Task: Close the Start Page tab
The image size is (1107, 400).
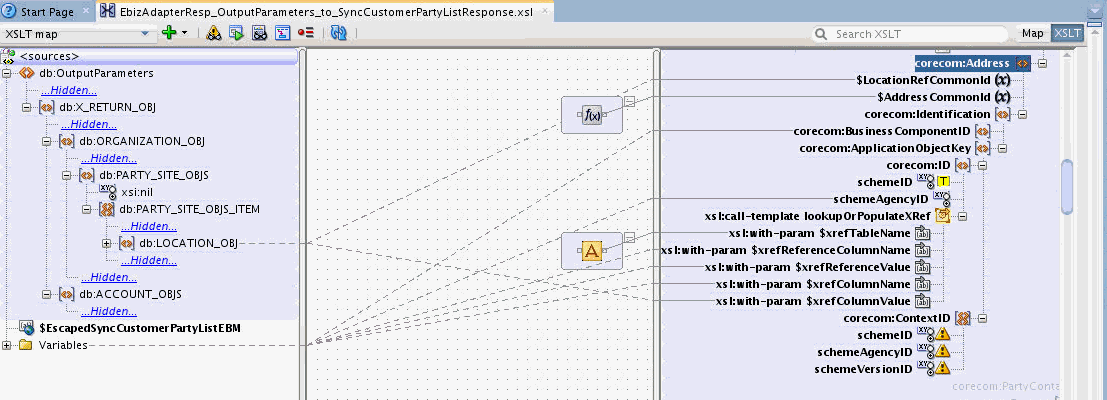Action: coord(86,11)
